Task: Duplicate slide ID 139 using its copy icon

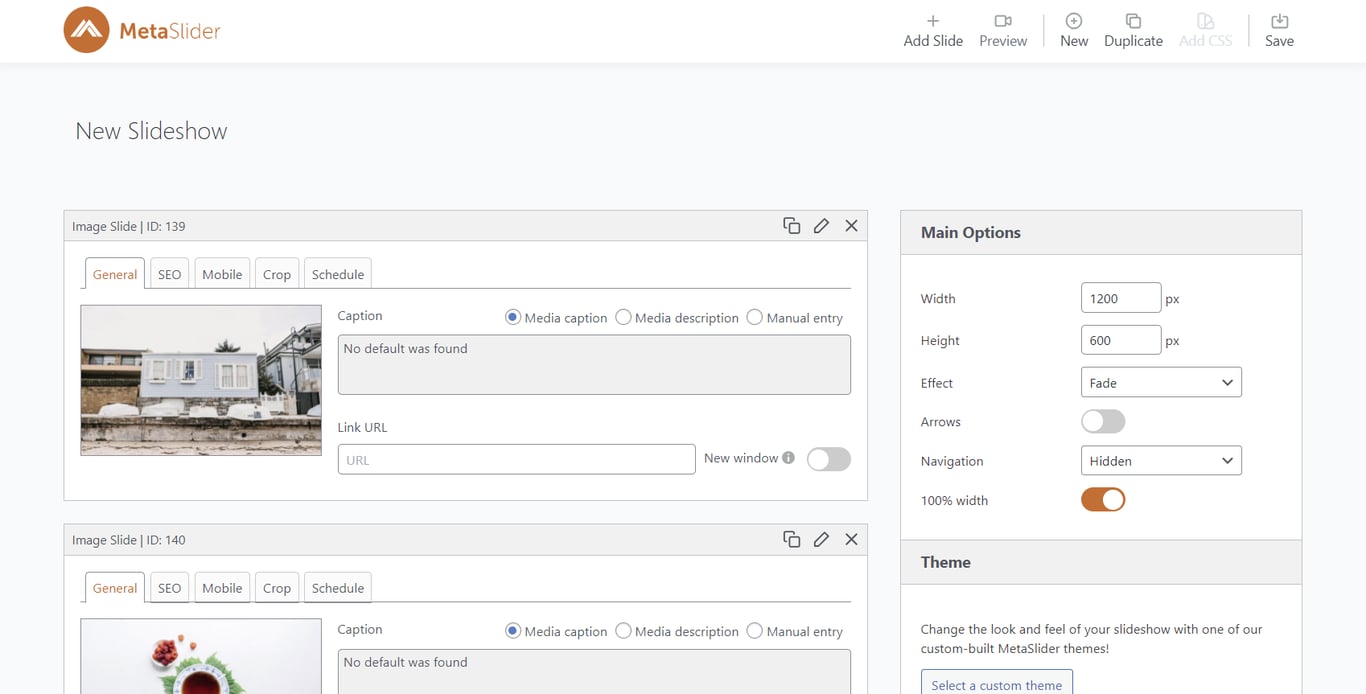Action: point(791,225)
